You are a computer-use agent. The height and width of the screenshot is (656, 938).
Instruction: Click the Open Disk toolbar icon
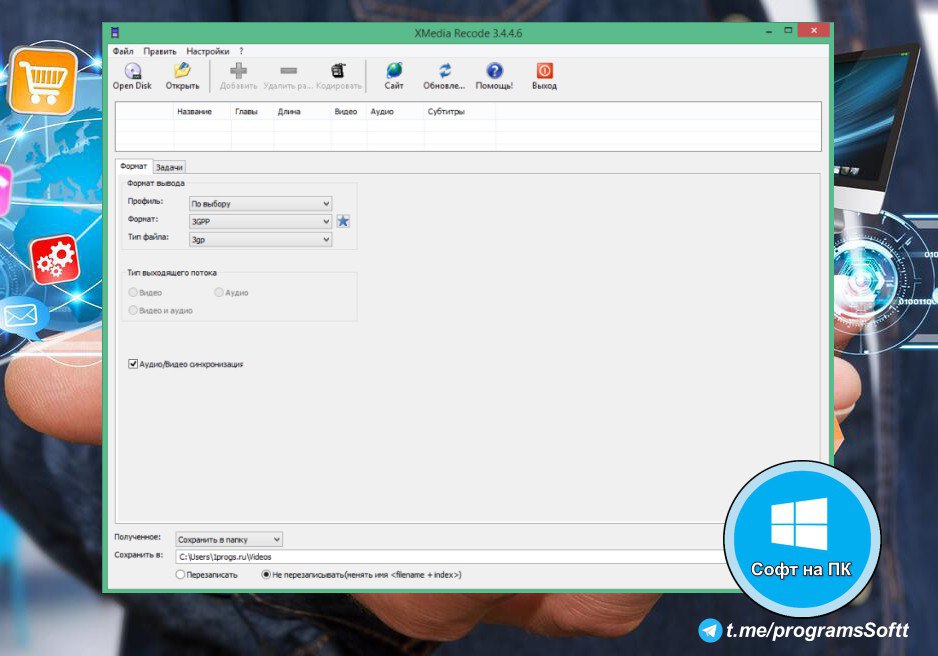[x=132, y=71]
